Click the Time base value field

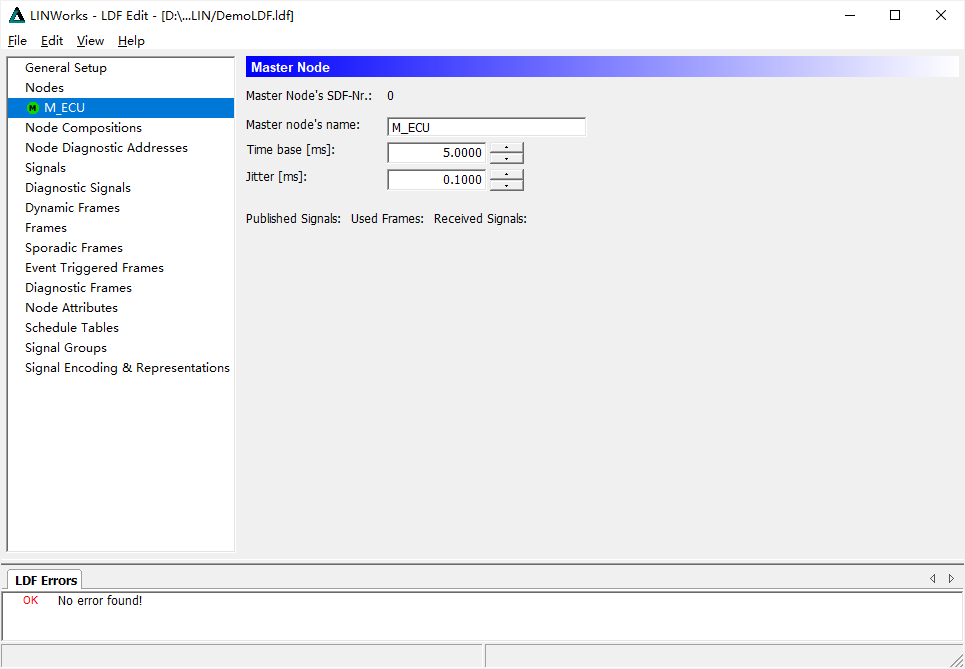click(x=437, y=153)
